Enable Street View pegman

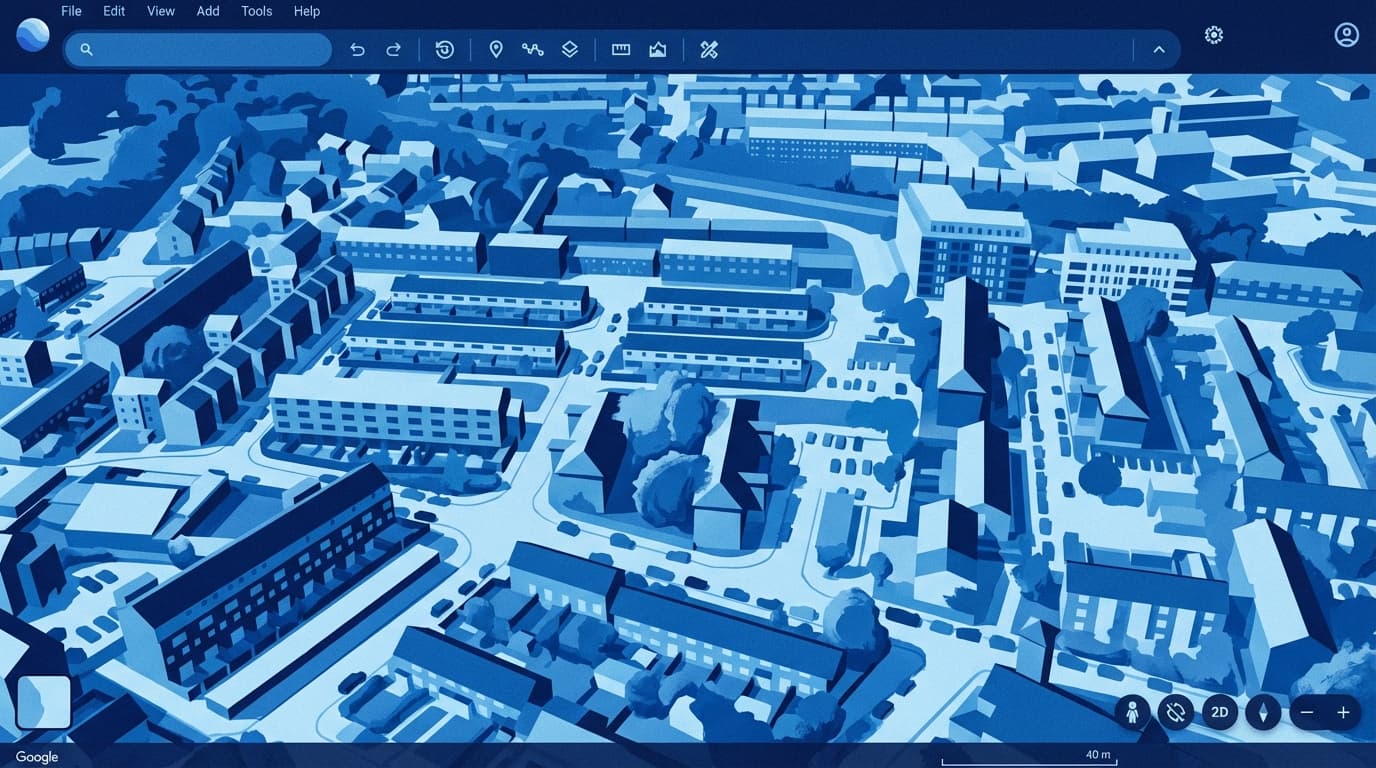[1132, 712]
